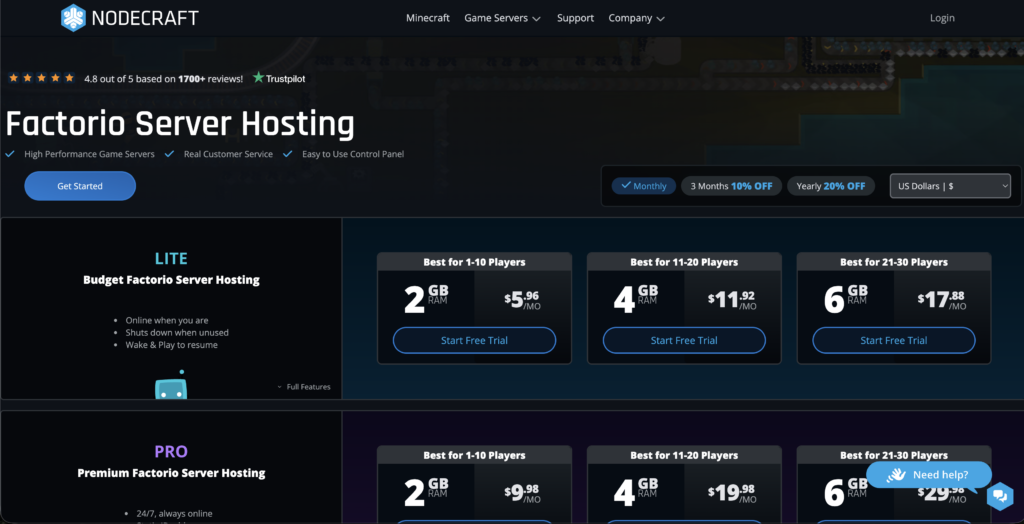Click LITE Best for 21-30 Players header

[893, 262]
